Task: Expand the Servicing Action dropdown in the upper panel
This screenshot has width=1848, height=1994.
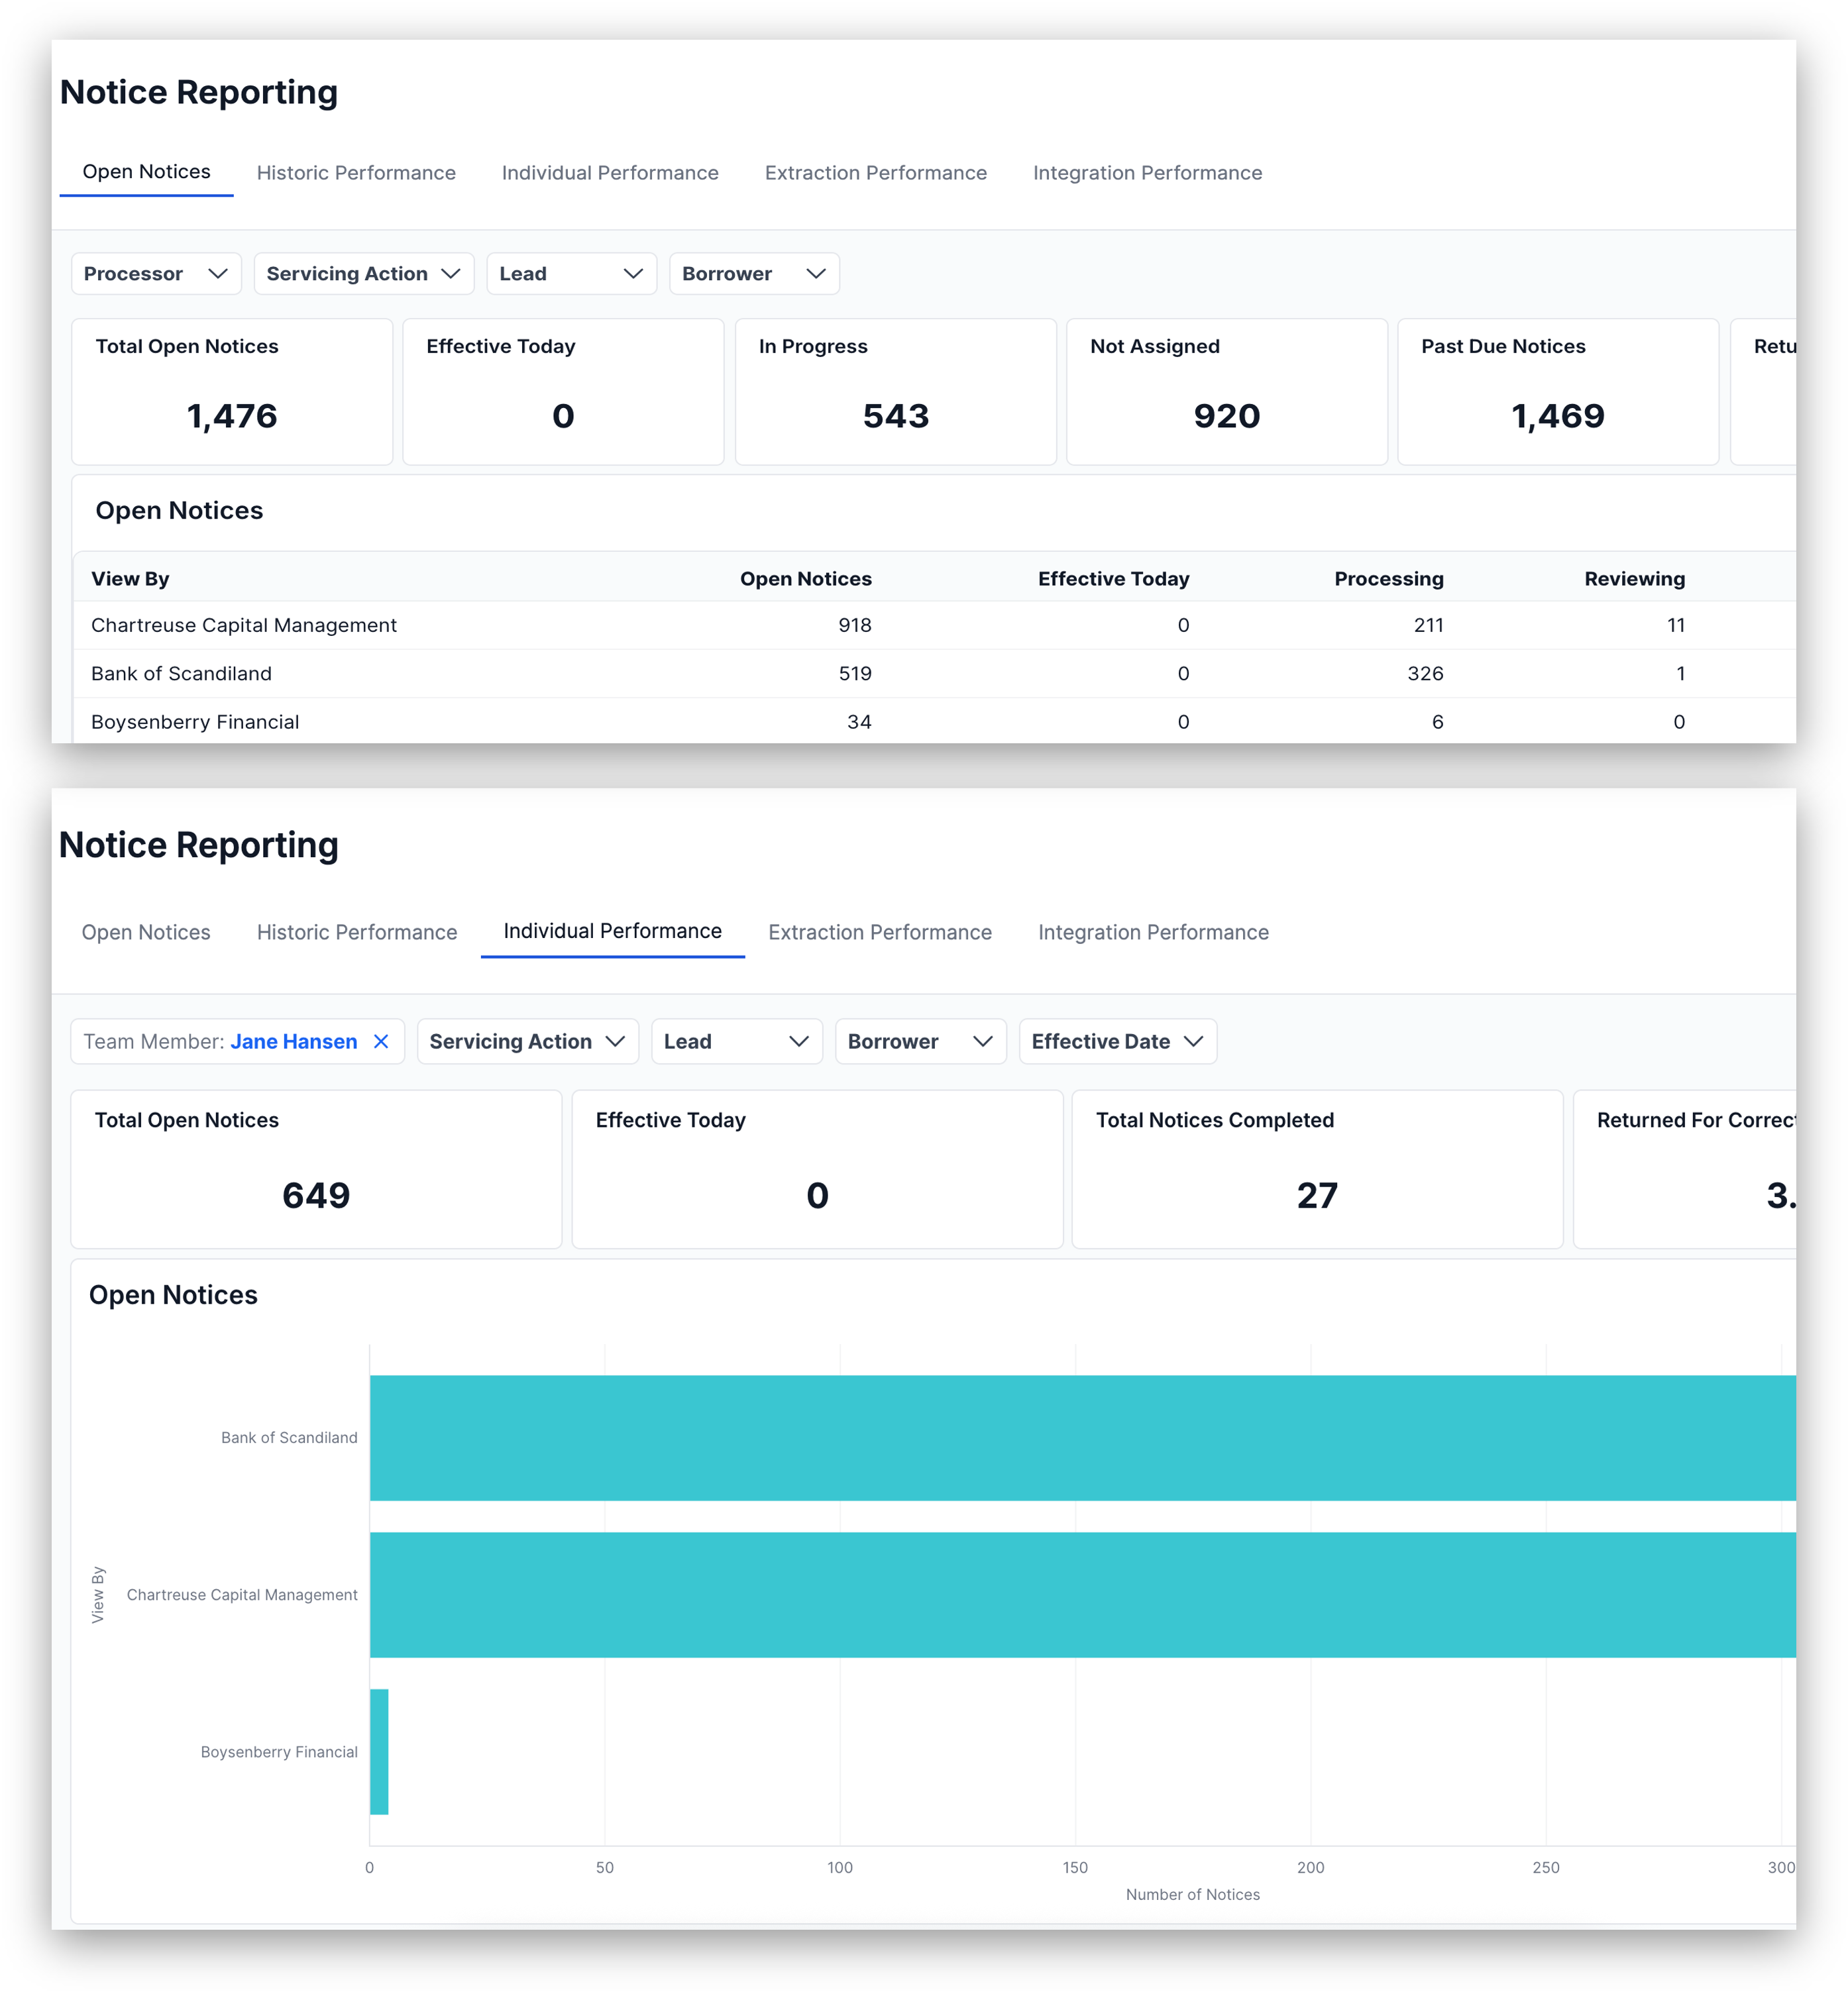Action: 364,273
